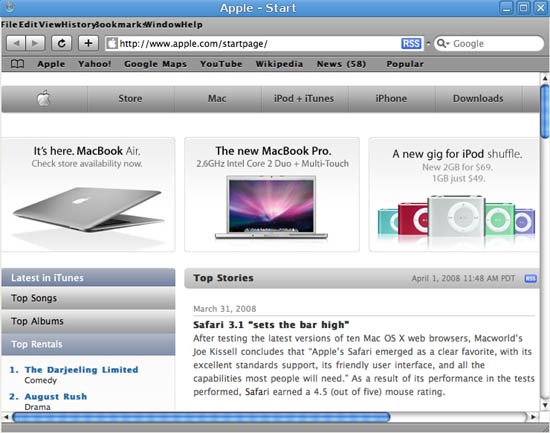Open the Edit menu

coord(28,25)
